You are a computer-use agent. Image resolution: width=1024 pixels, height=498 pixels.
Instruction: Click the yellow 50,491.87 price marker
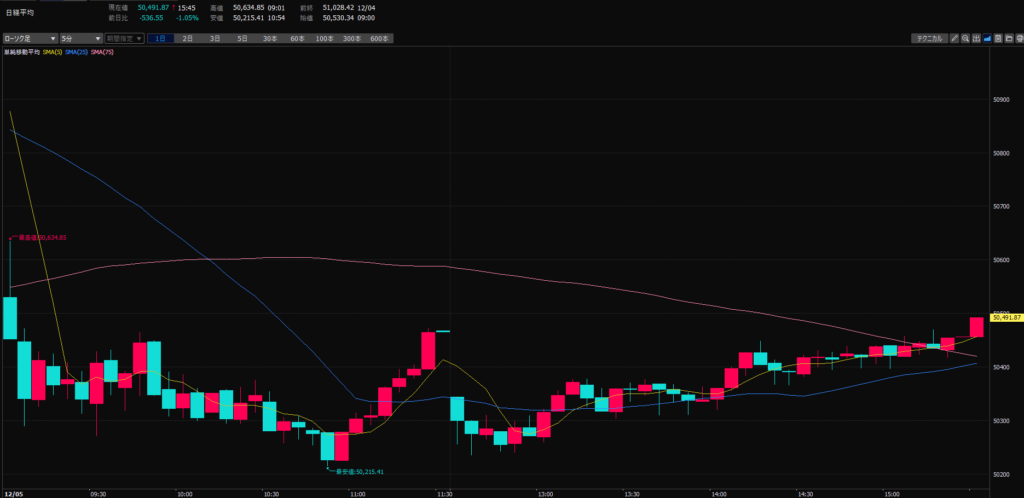[1004, 317]
